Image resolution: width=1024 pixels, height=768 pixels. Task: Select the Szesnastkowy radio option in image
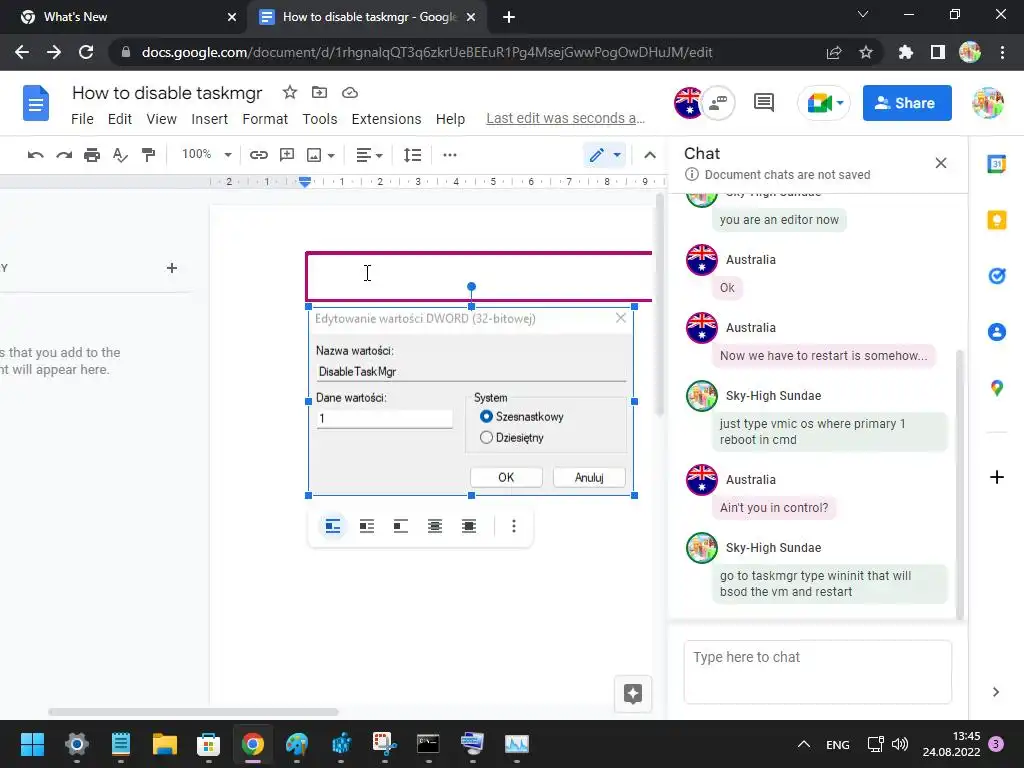tap(486, 417)
